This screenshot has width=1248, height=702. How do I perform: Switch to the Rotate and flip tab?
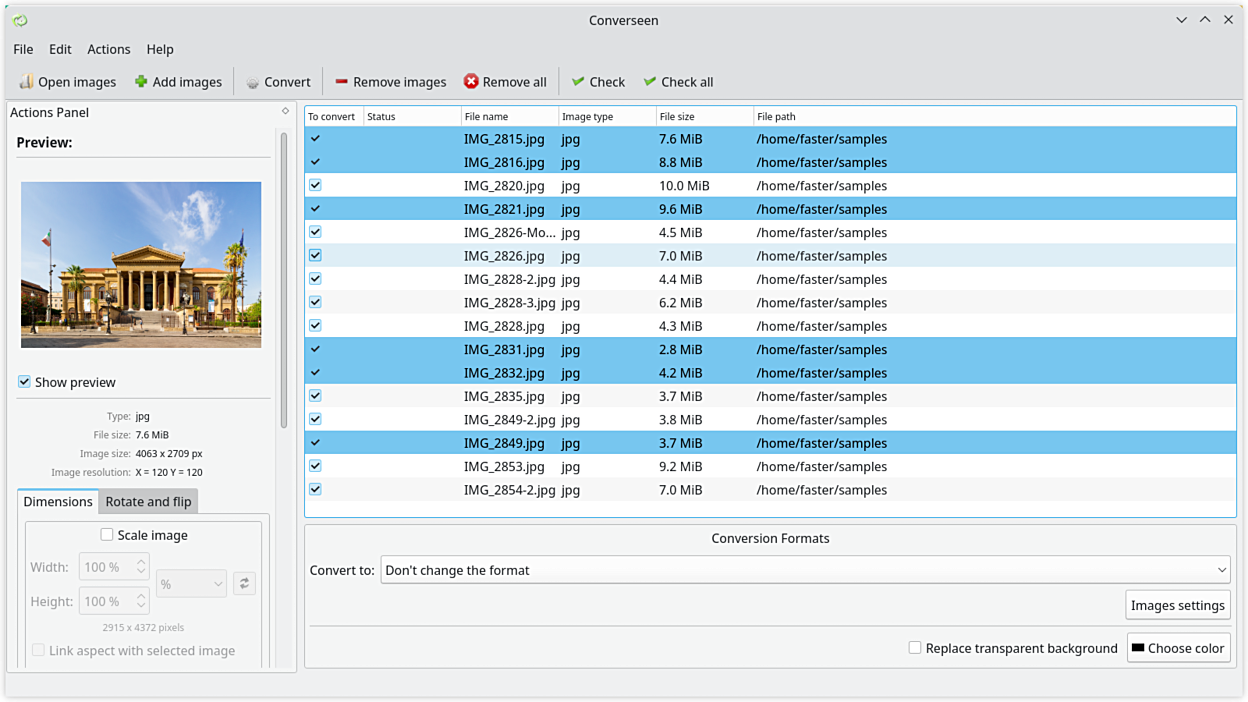[x=148, y=502]
